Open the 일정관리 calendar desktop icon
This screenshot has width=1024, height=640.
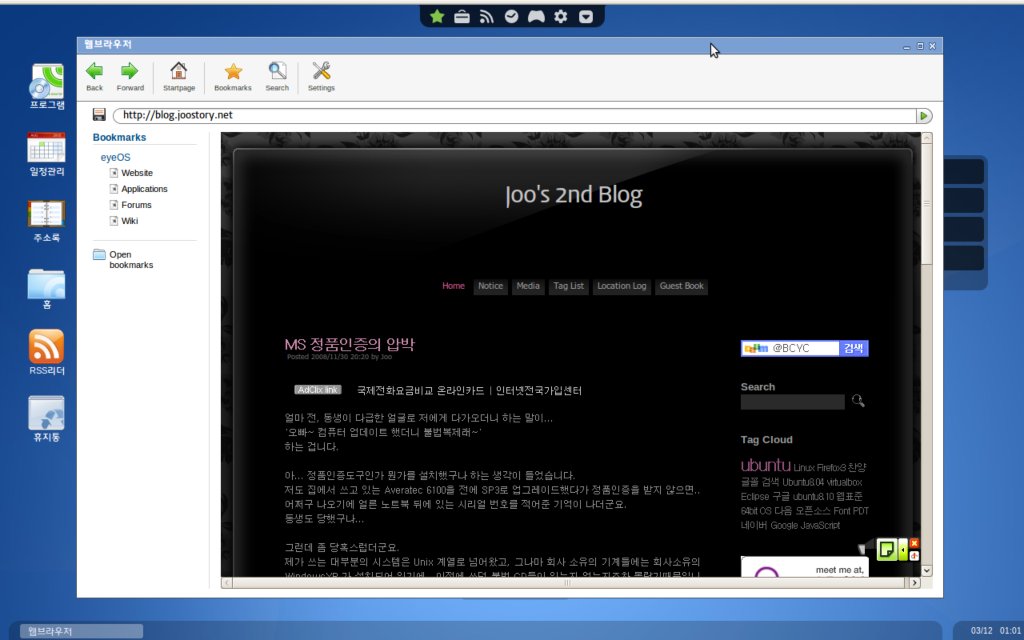point(46,154)
